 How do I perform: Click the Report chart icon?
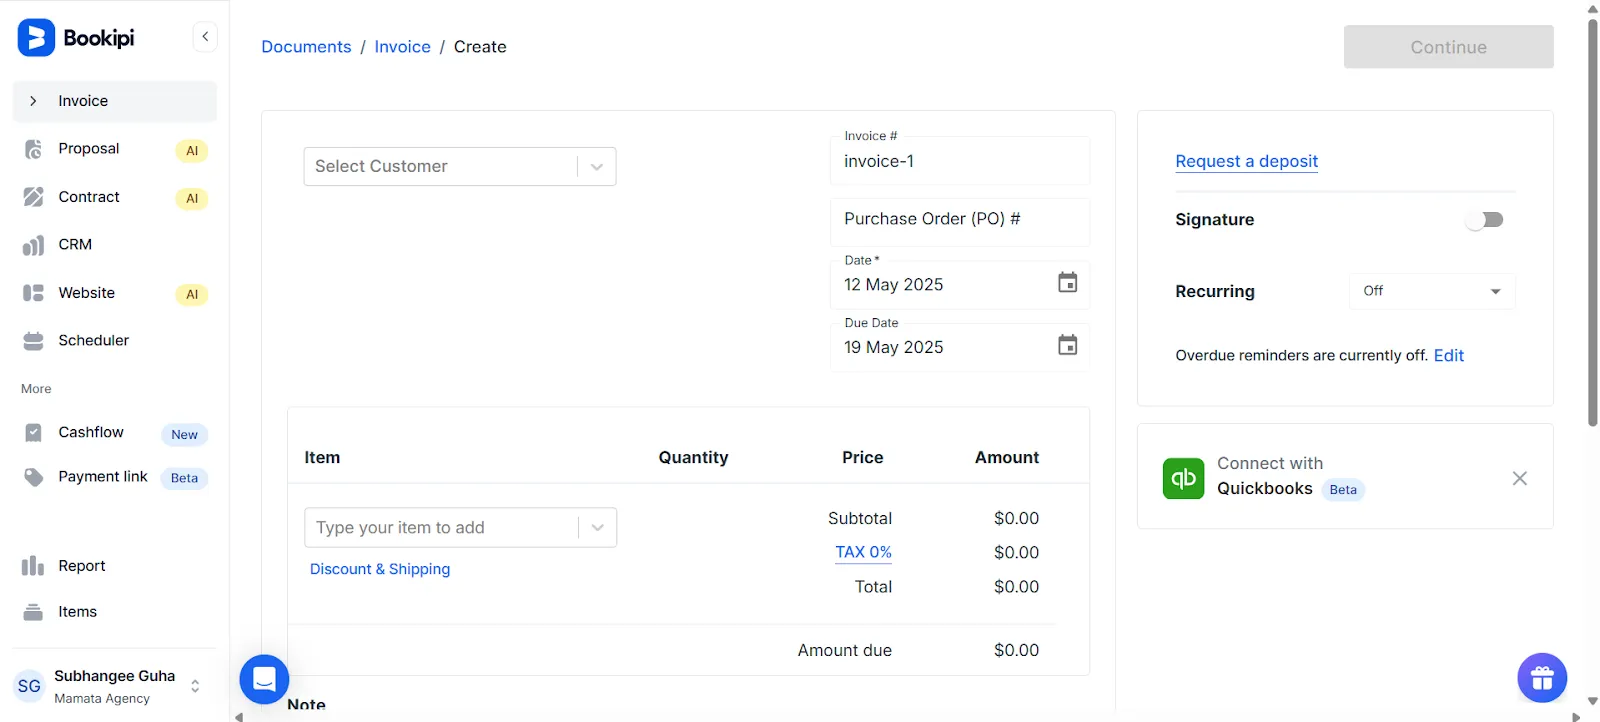33,566
